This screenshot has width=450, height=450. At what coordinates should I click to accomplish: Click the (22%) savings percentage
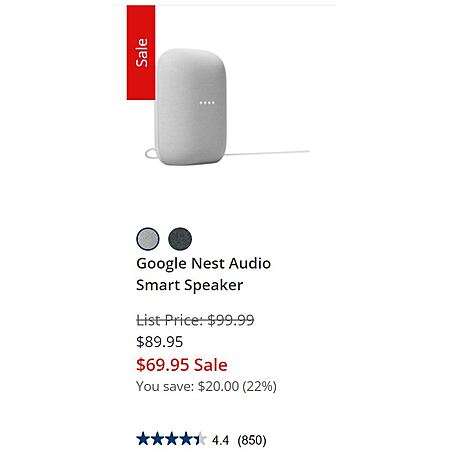[259, 386]
